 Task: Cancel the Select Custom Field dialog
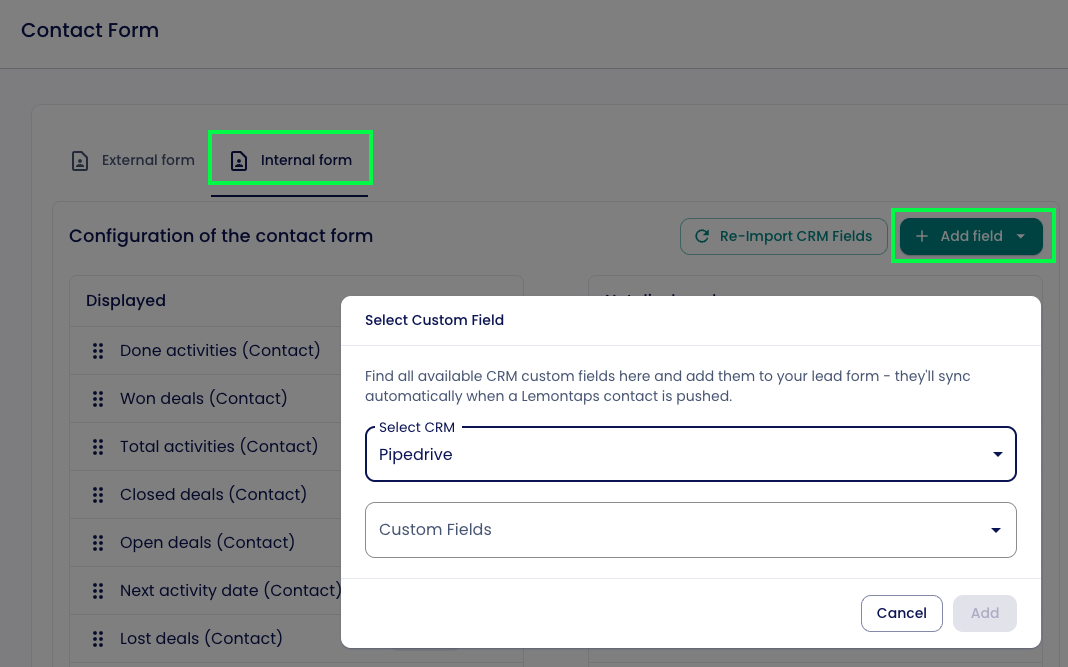point(901,613)
